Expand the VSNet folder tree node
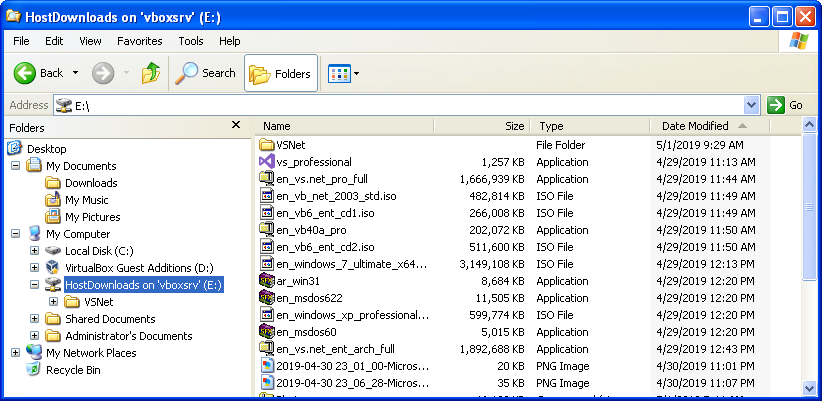This screenshot has width=822, height=401. [53, 302]
